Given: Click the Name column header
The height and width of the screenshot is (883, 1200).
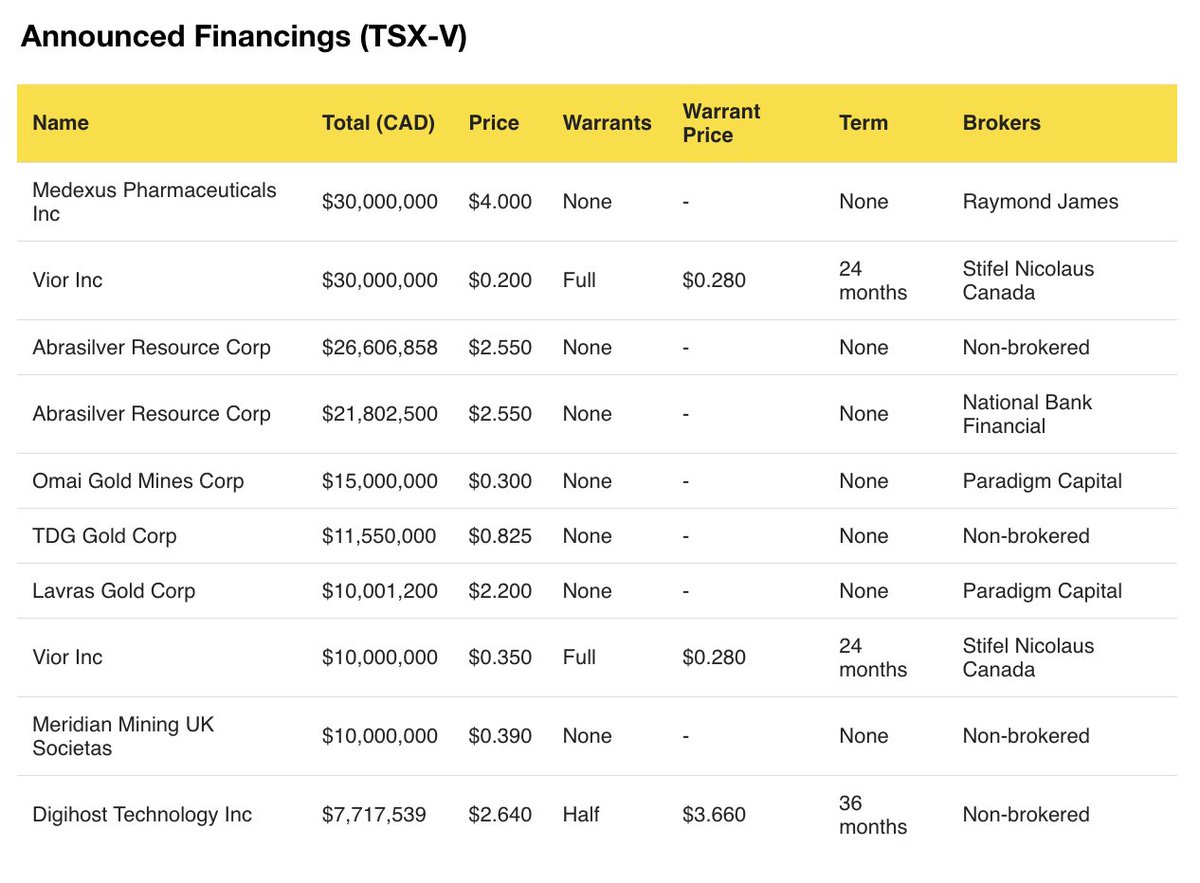Looking at the screenshot, I should 60,123.
